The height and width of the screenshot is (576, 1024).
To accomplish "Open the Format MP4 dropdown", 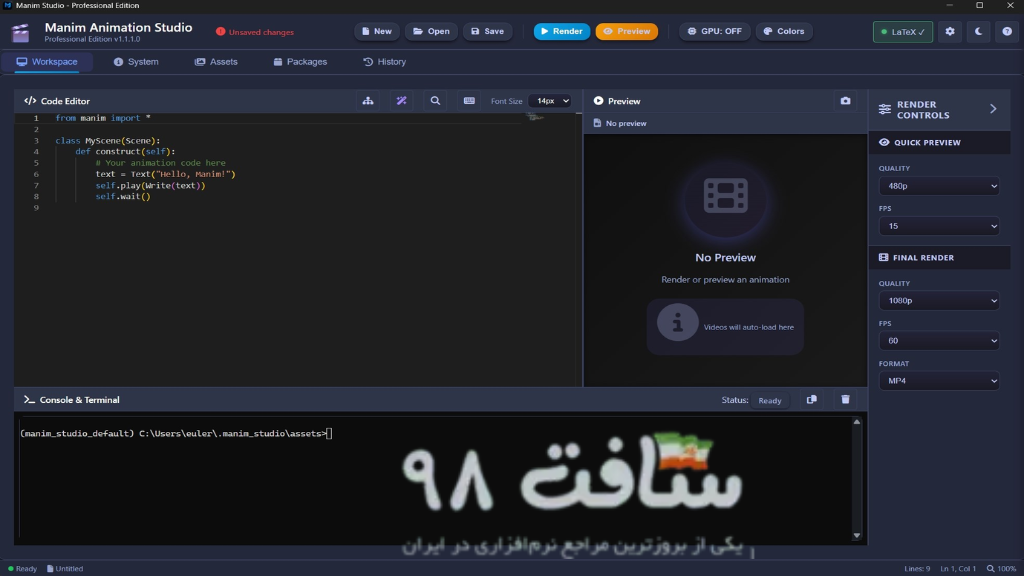I will pyautogui.click(x=938, y=381).
